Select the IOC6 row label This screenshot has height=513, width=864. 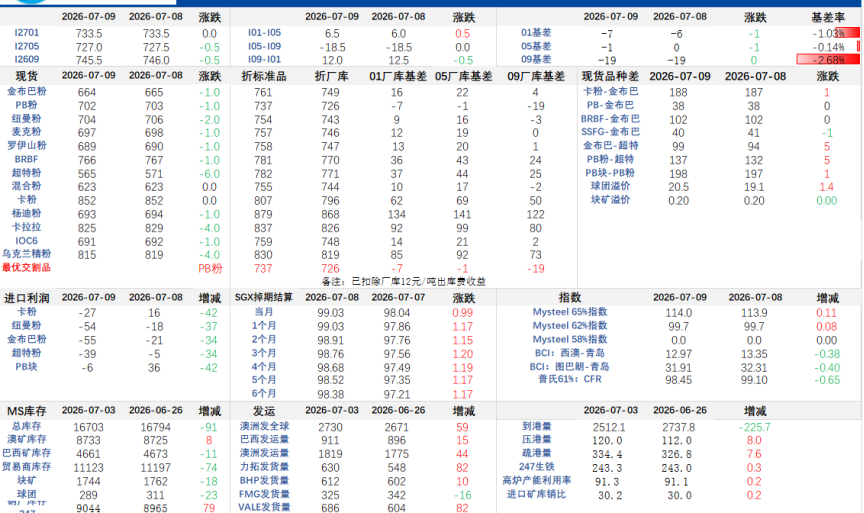coord(26,241)
